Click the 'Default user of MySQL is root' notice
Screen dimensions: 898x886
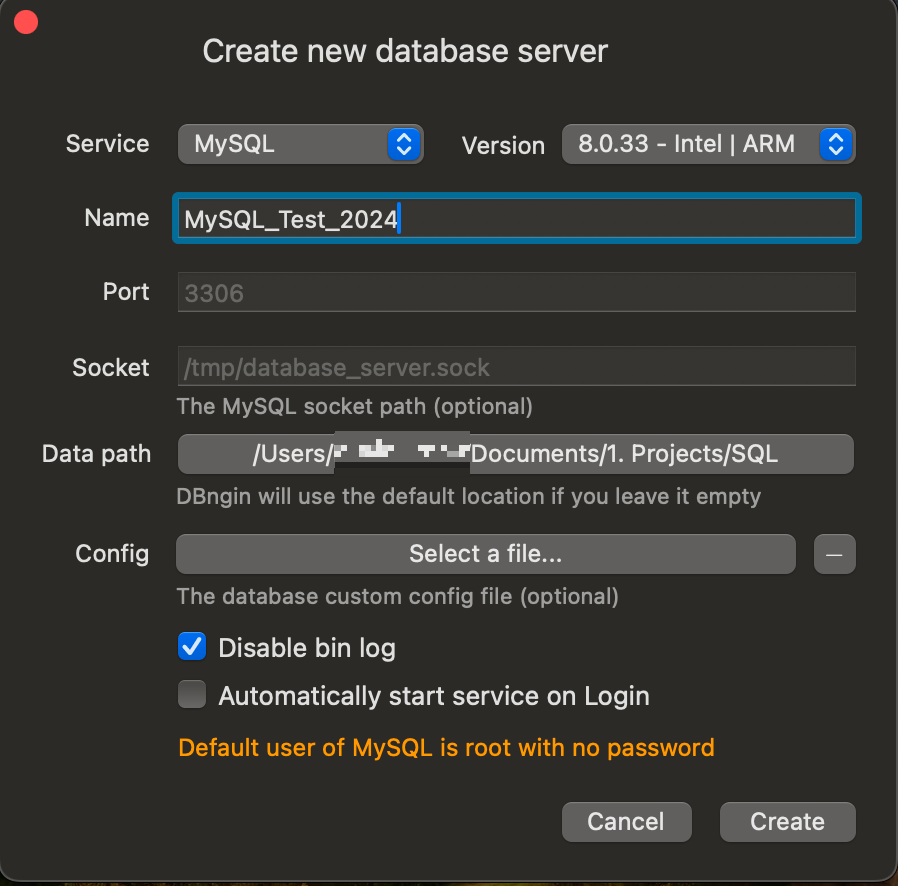click(446, 747)
